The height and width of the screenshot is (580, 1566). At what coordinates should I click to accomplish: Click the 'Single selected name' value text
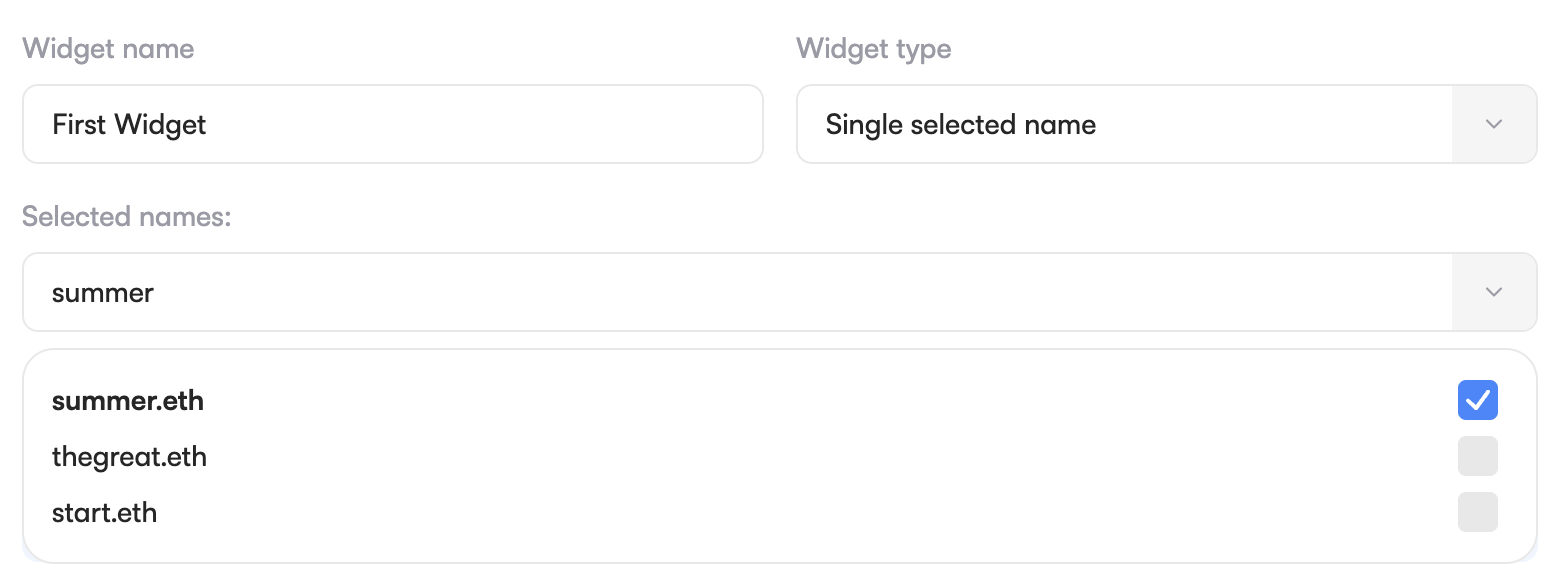[x=960, y=125]
